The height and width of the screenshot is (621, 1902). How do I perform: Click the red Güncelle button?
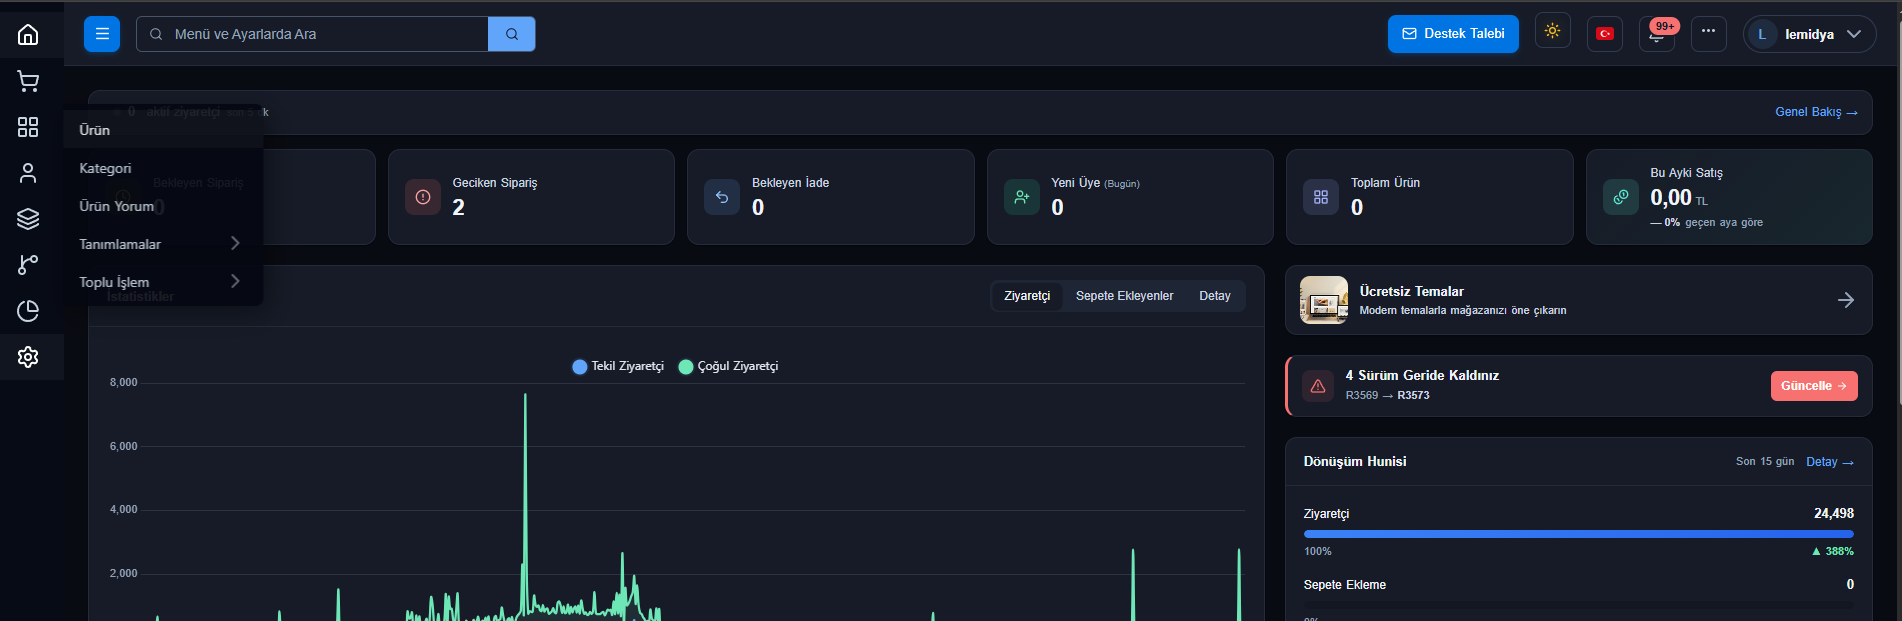1814,386
